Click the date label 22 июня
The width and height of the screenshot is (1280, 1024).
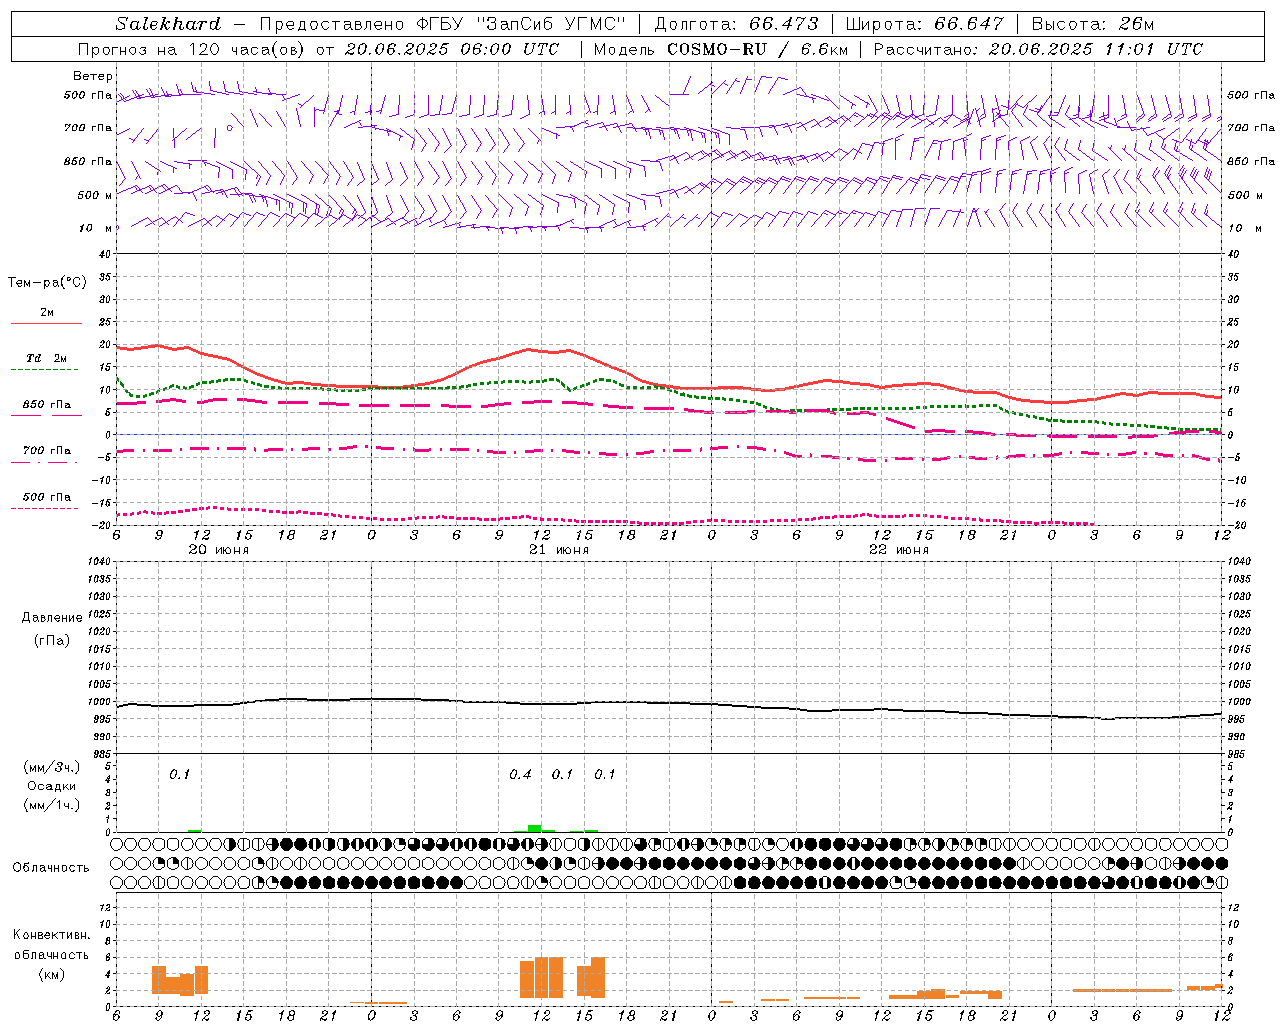899,549
